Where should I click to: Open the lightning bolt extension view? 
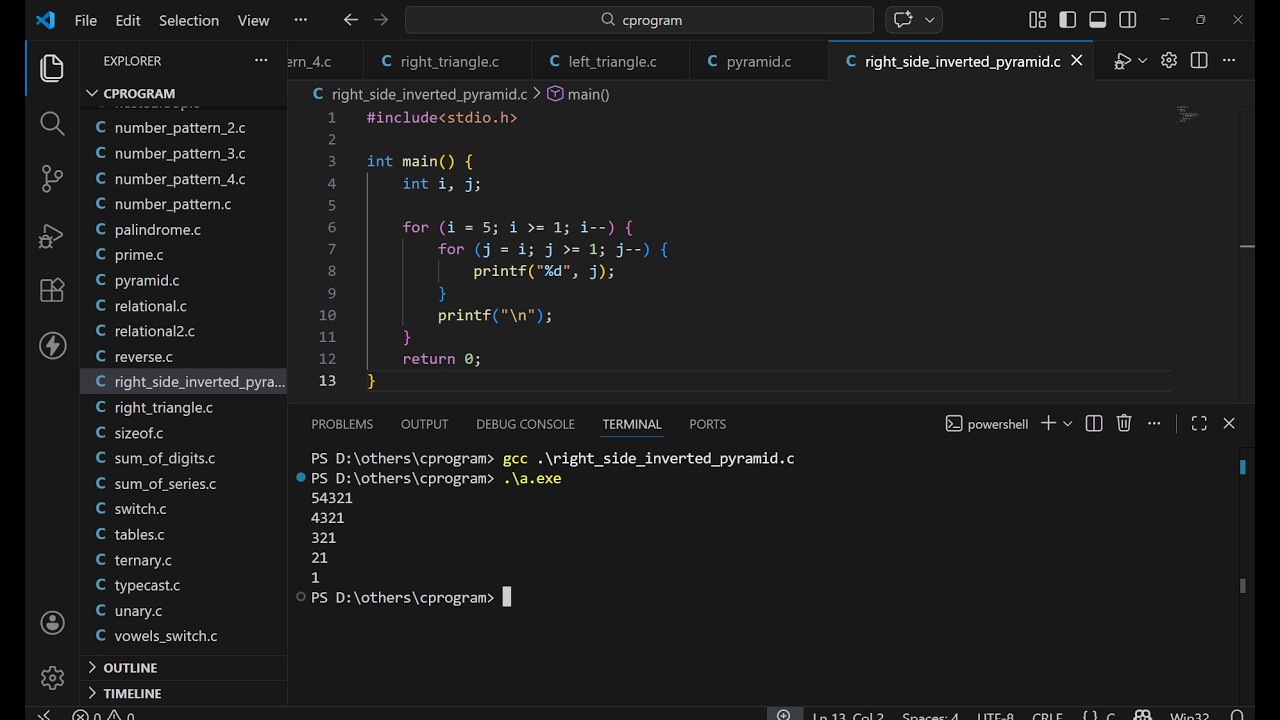(x=52, y=346)
